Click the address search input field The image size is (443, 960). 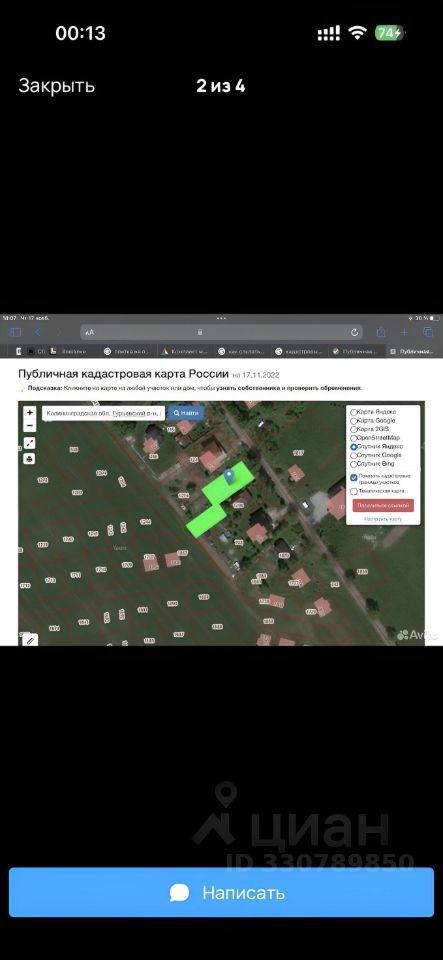coord(103,413)
